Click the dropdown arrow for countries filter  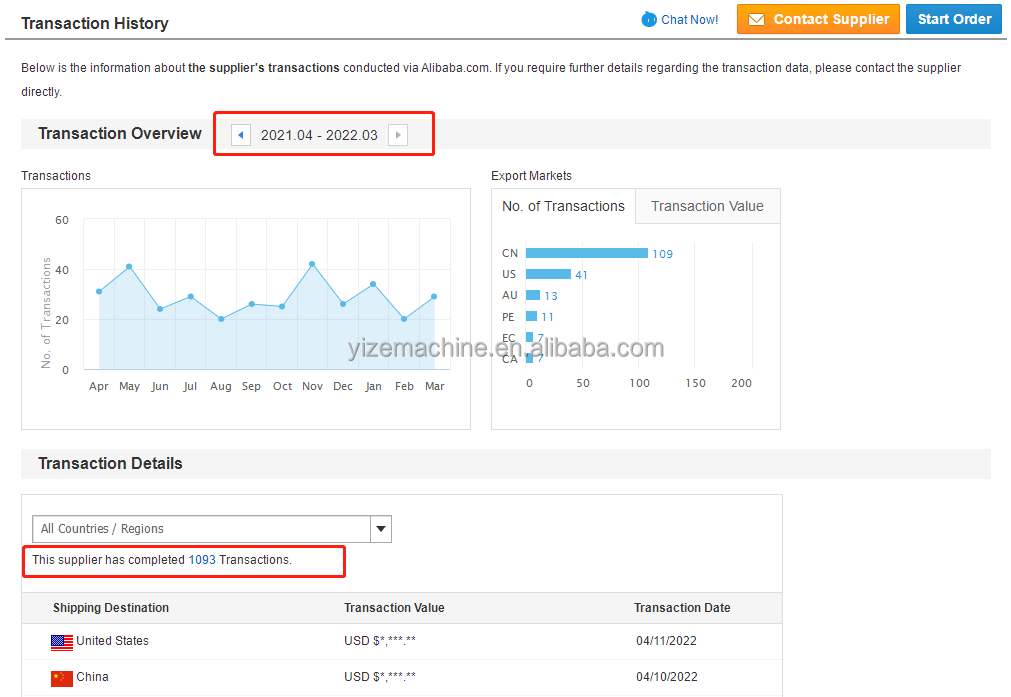point(380,529)
